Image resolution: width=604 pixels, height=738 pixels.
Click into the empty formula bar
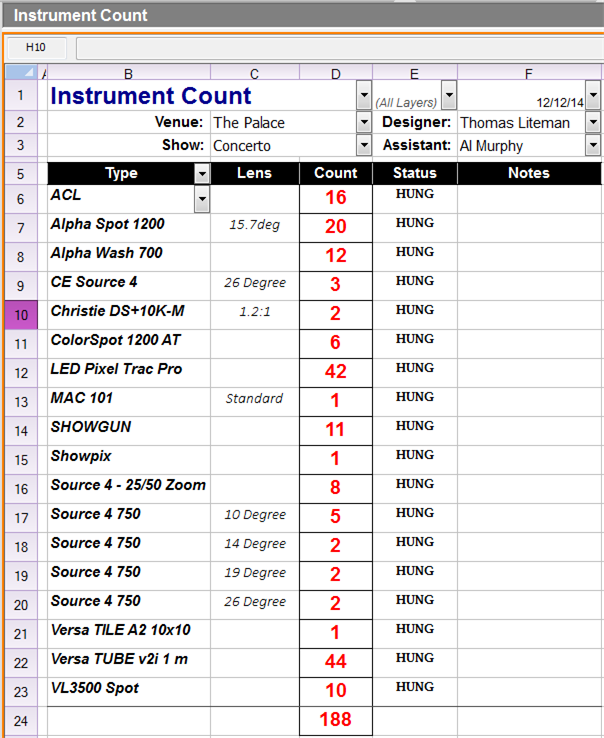pos(340,48)
